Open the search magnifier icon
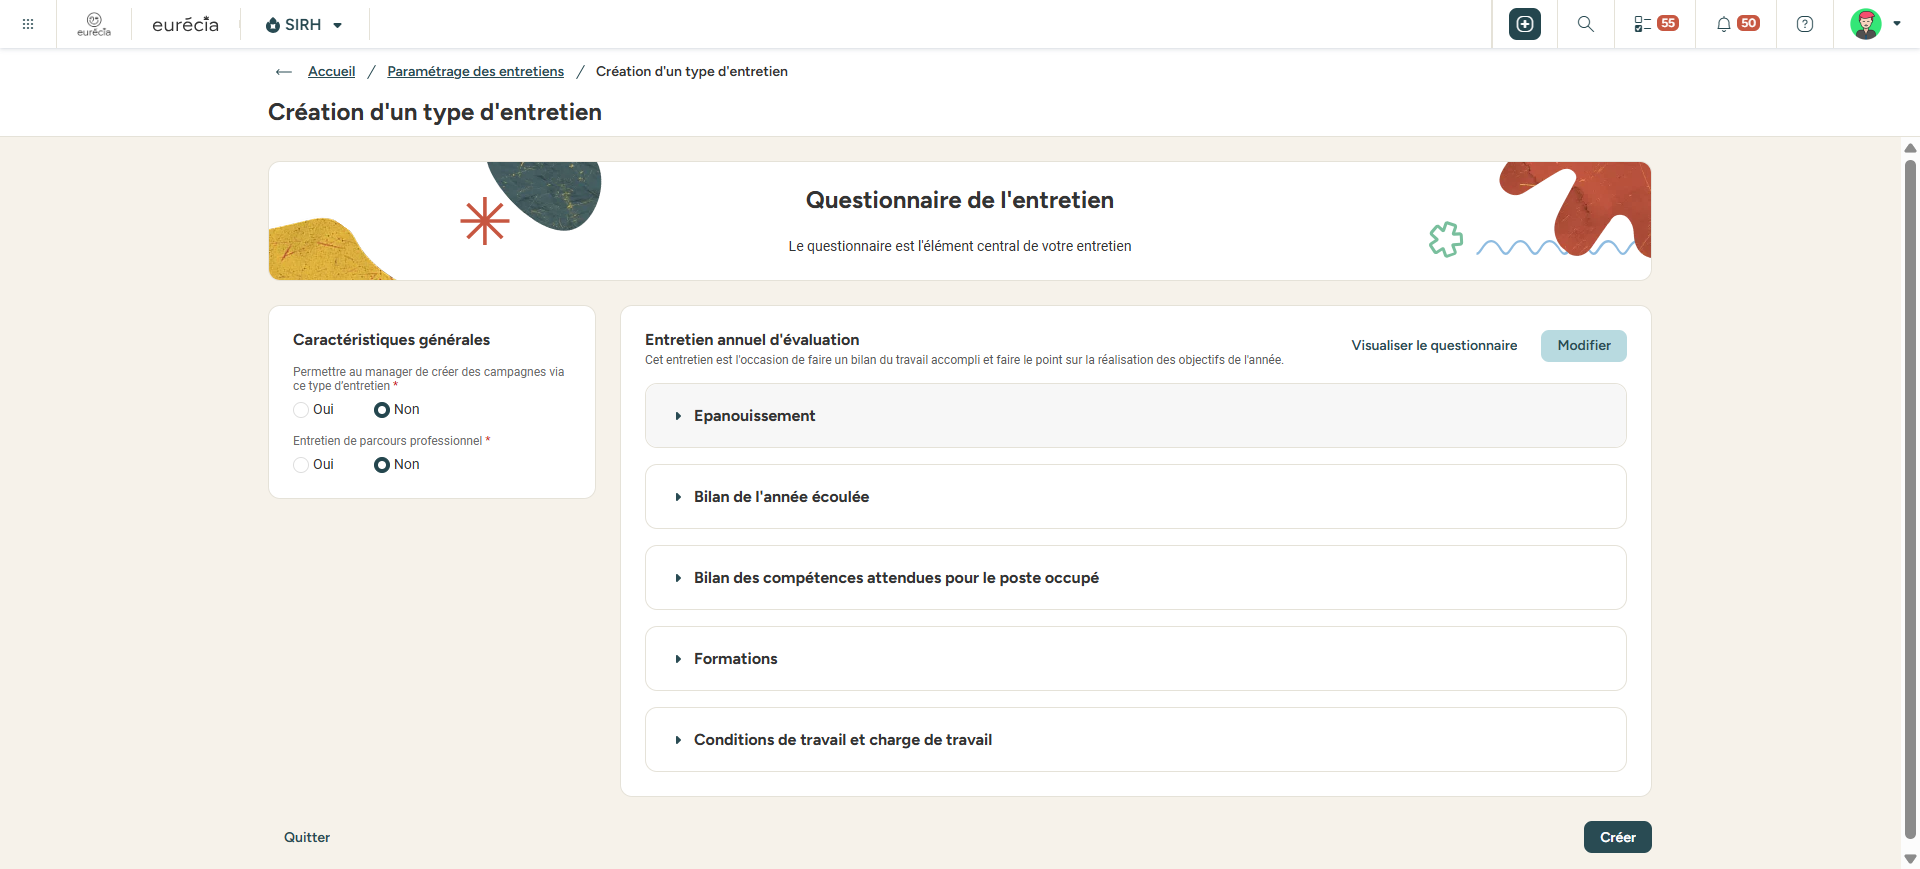The image size is (1920, 869). pos(1586,24)
